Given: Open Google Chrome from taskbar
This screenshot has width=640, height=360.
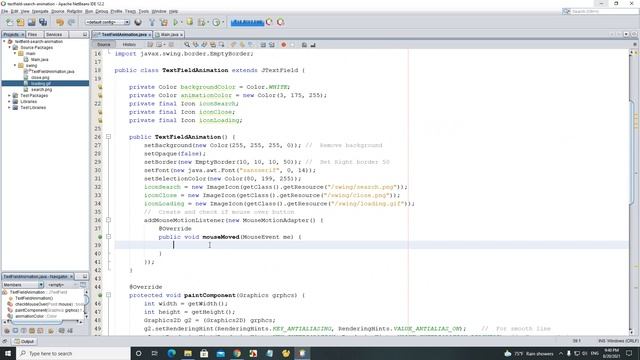Looking at the screenshot, I should (237, 353).
